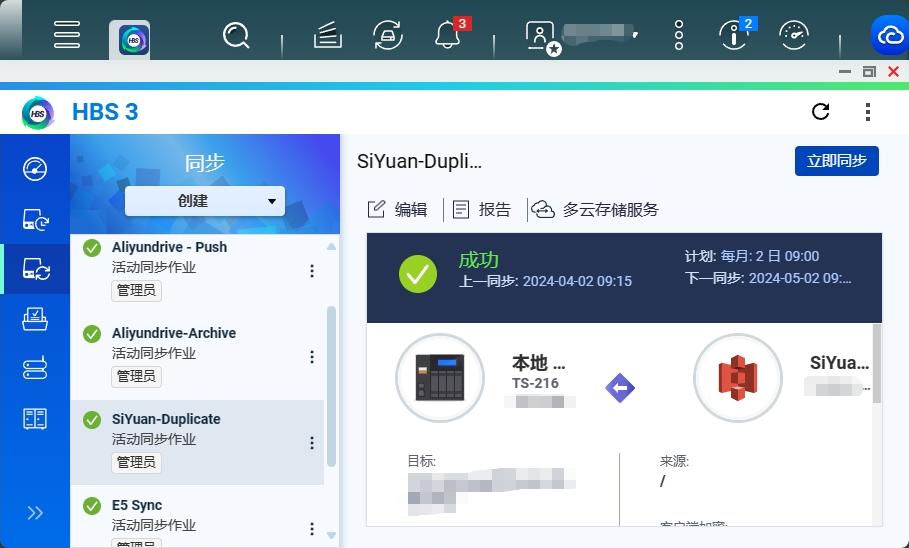909x548 pixels.
Task: Select the SiYuan-Duplicate job
Action: coord(197,442)
